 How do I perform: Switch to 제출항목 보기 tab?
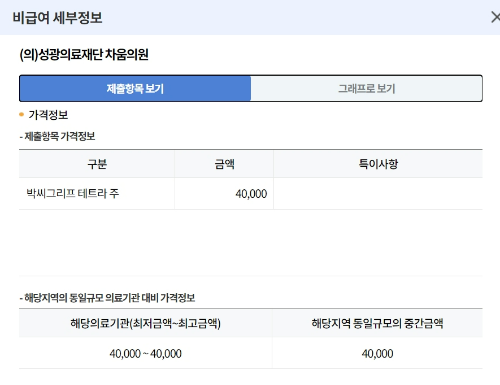pos(135,89)
